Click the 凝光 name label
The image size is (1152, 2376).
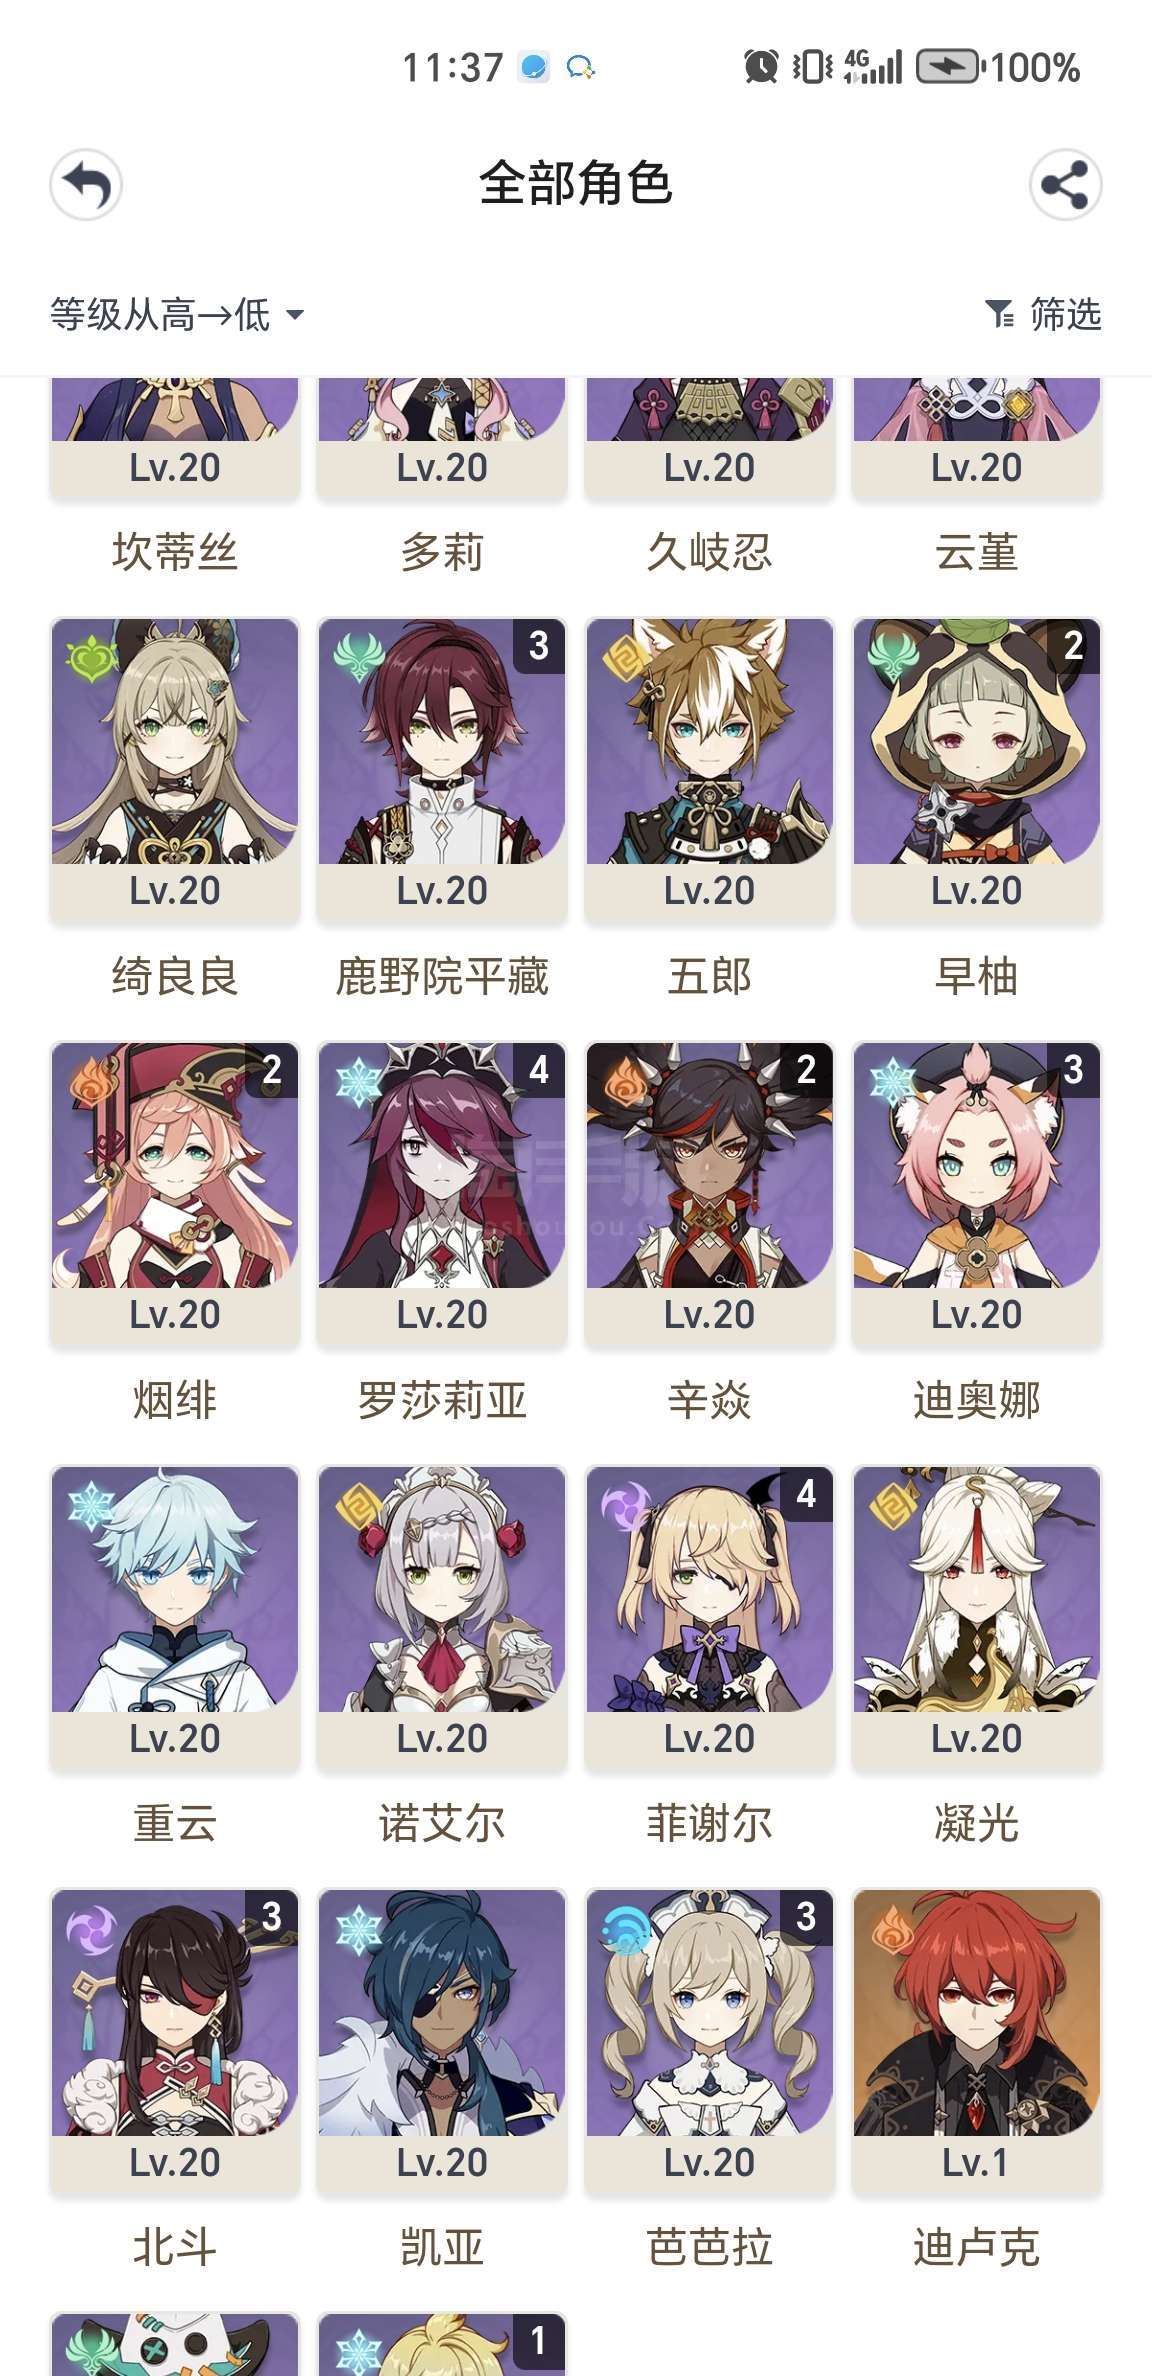[x=977, y=1823]
